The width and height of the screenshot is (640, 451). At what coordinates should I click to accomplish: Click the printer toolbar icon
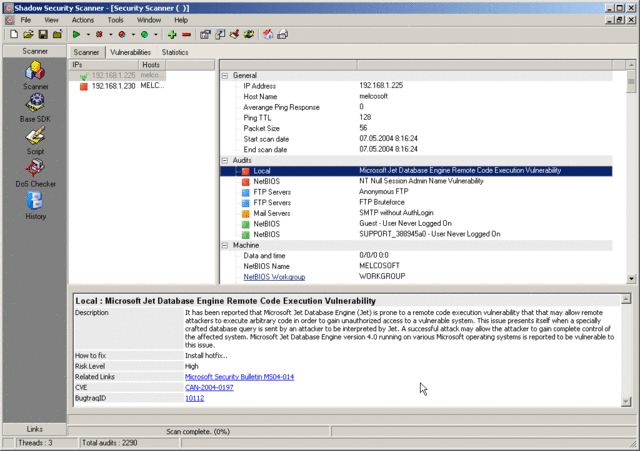pos(282,35)
